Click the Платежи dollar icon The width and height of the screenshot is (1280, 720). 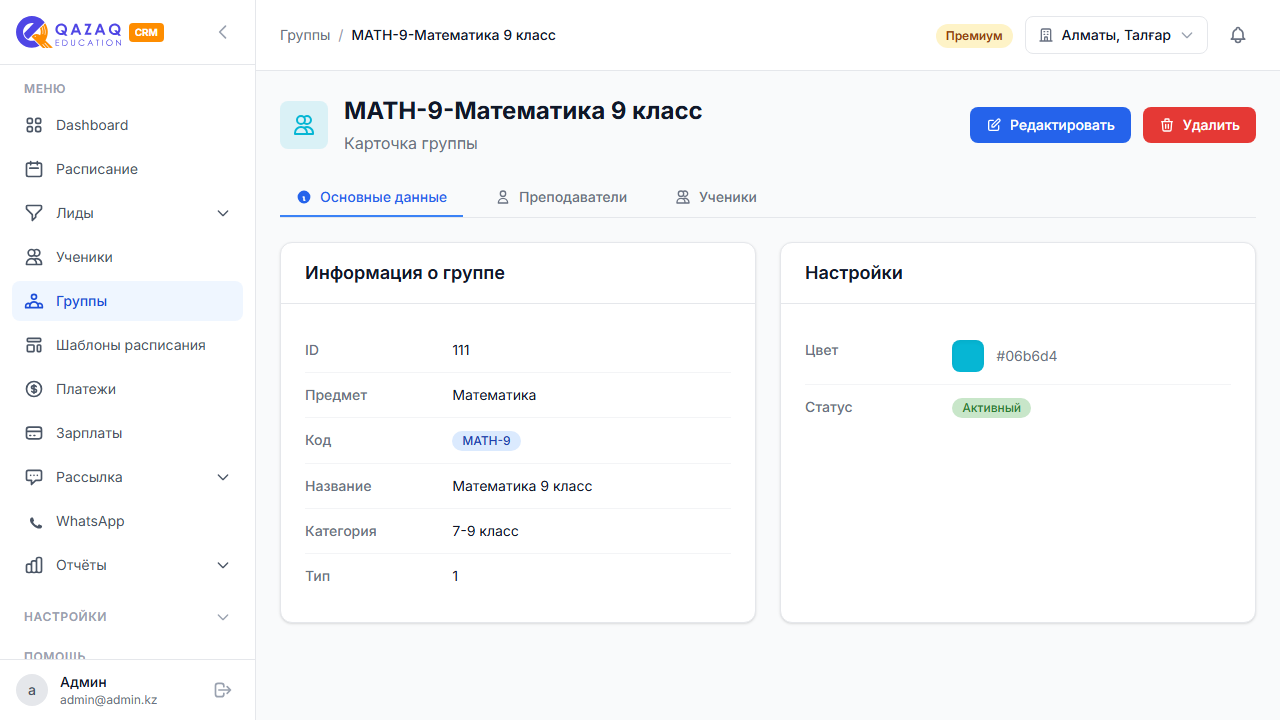(x=34, y=389)
